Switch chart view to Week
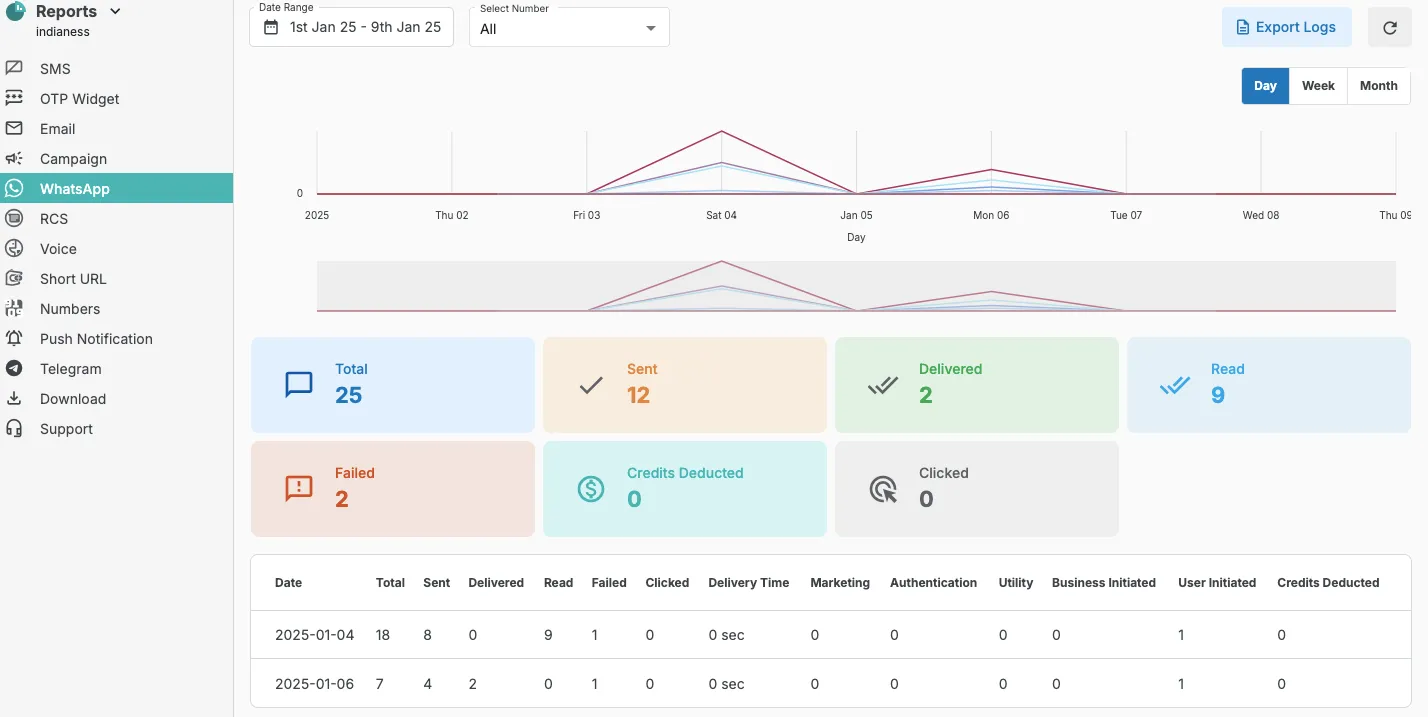This screenshot has width=1428, height=717. [x=1318, y=86]
